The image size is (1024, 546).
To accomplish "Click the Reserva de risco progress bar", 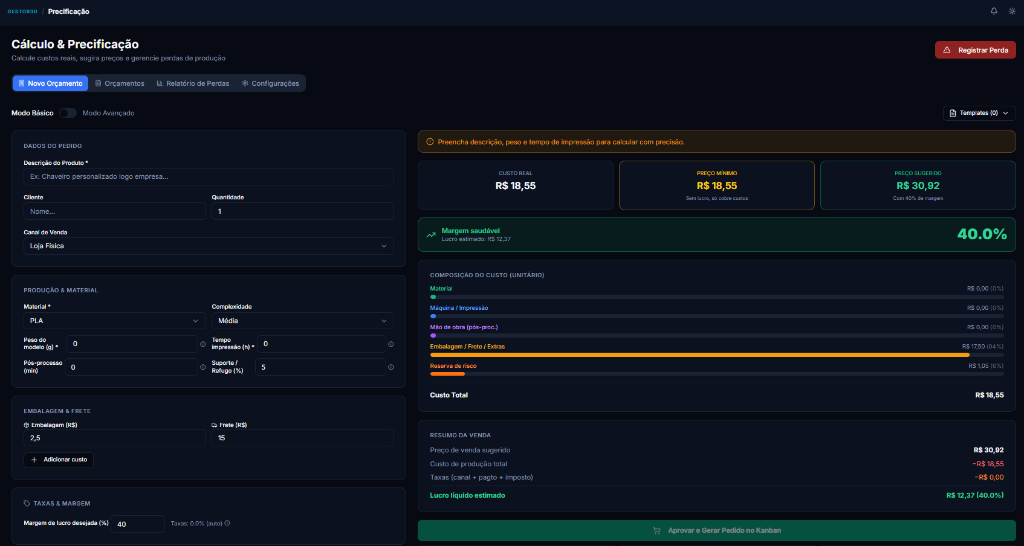I will click(716, 374).
